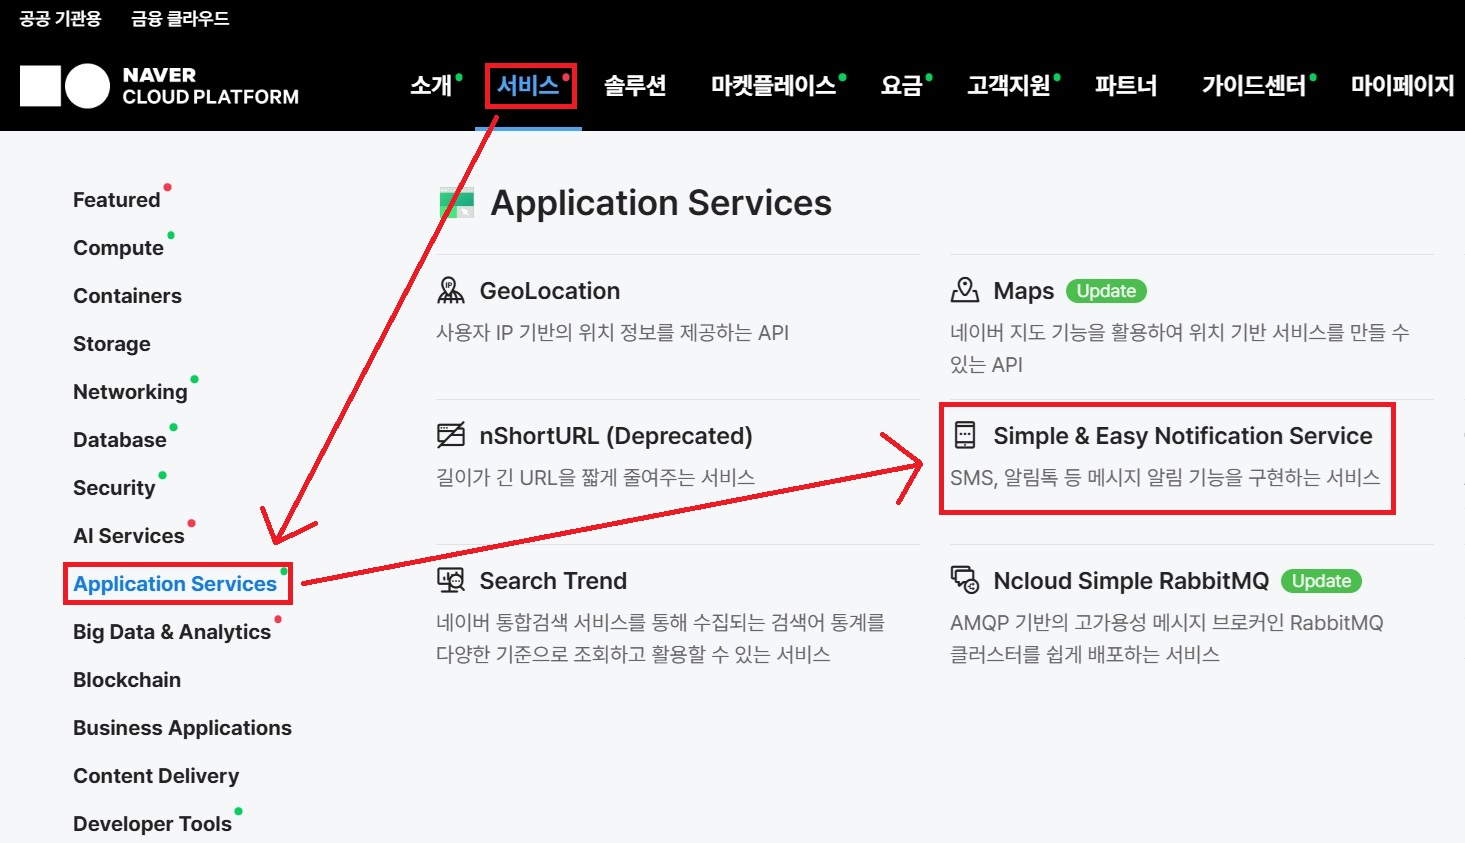Open the 소개 menu
This screenshot has width=1465, height=843.
point(431,86)
